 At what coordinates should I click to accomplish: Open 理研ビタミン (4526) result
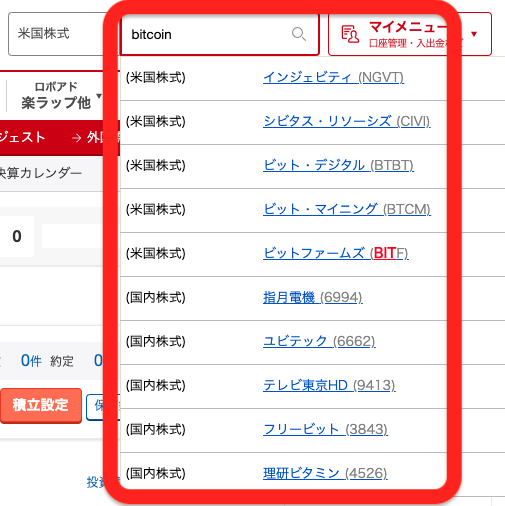tap(325, 474)
